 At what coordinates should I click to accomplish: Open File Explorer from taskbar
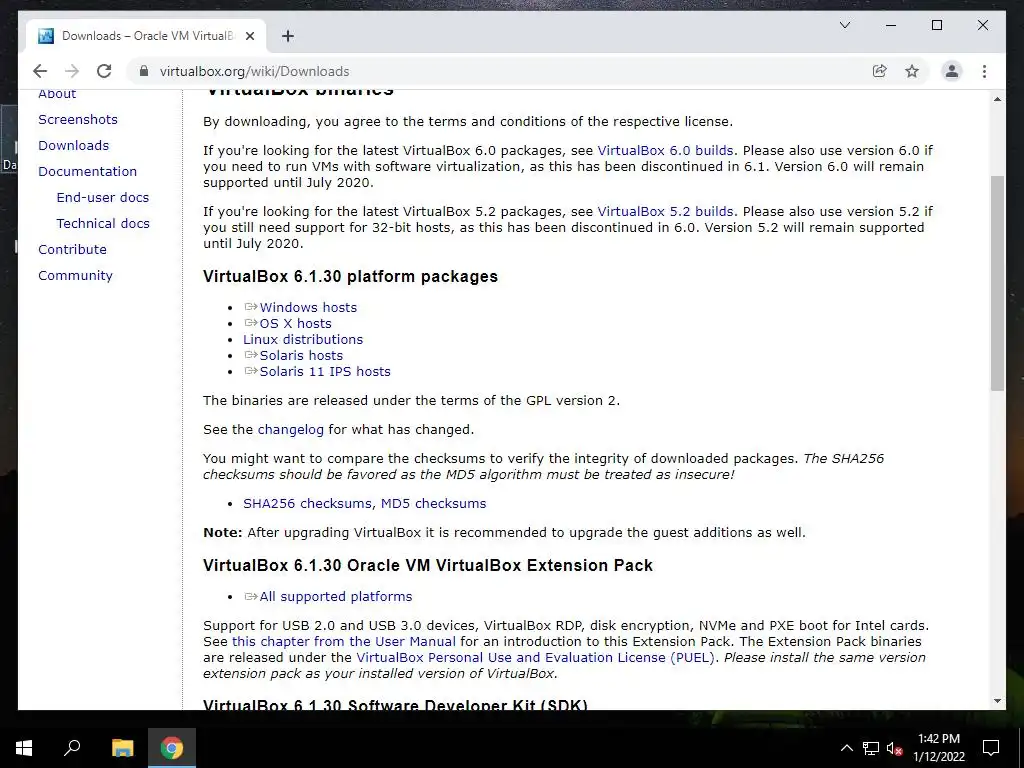point(122,748)
